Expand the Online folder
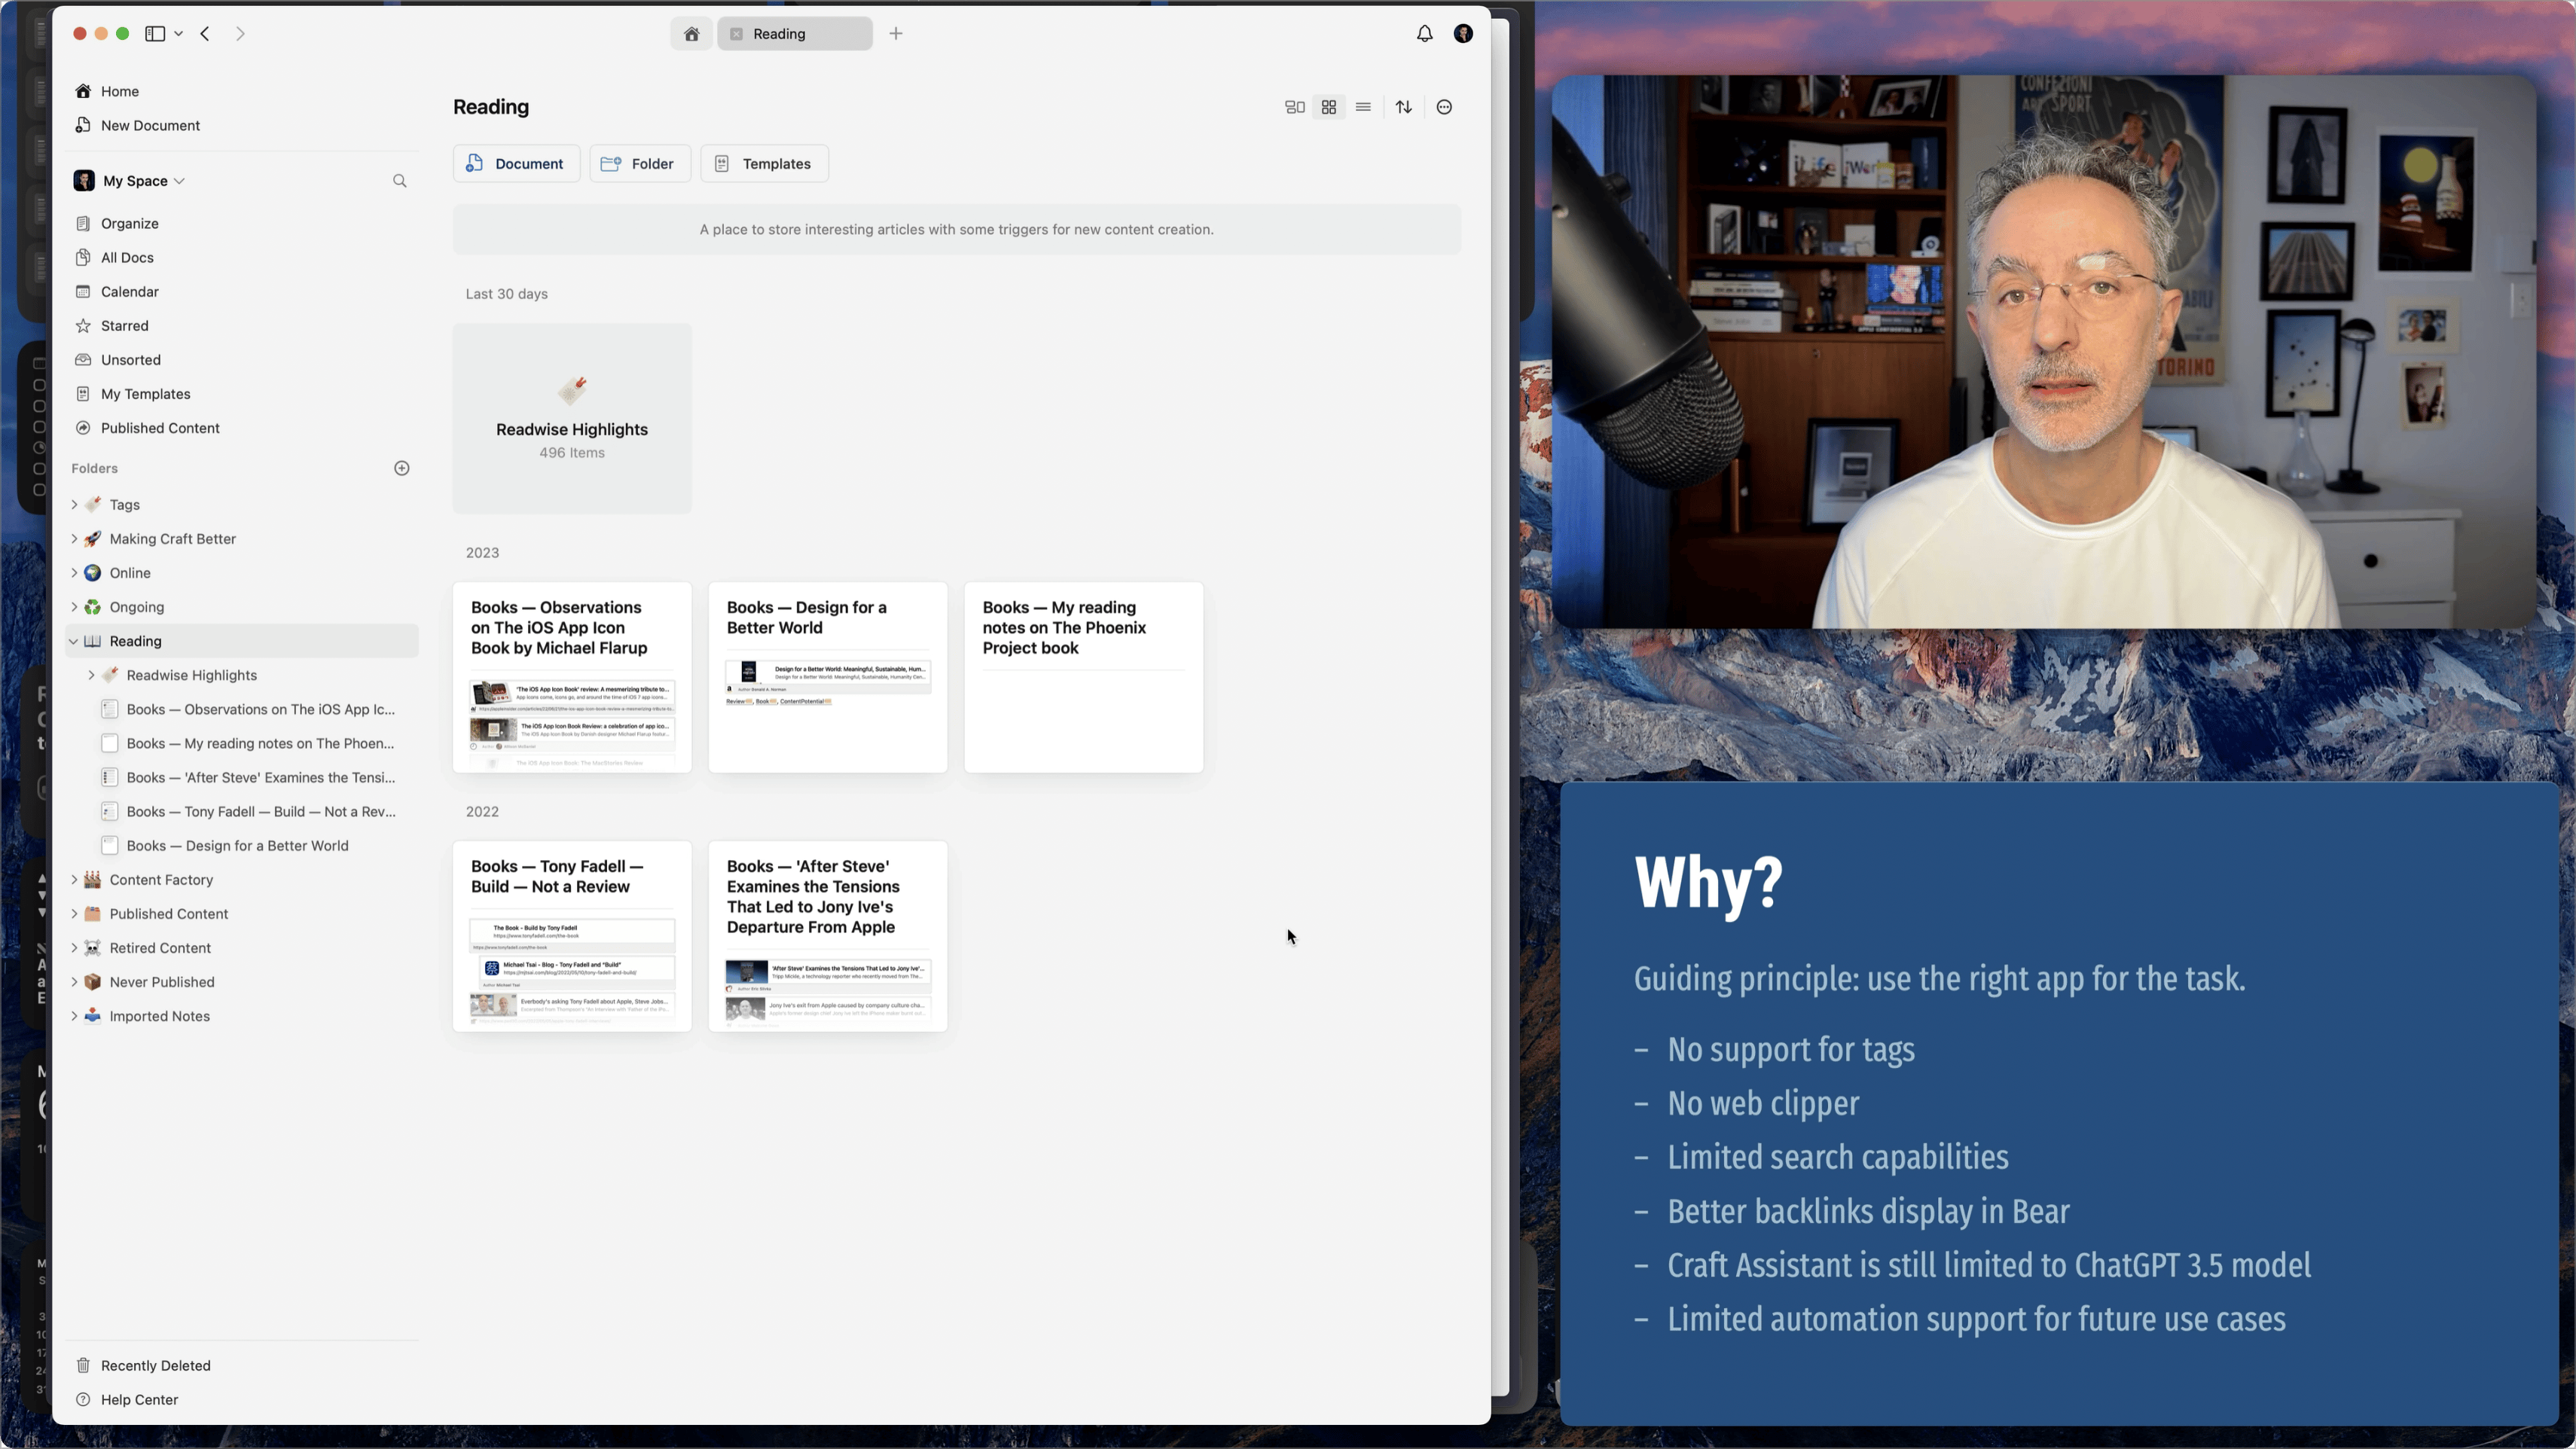2576x1449 pixels. point(74,572)
